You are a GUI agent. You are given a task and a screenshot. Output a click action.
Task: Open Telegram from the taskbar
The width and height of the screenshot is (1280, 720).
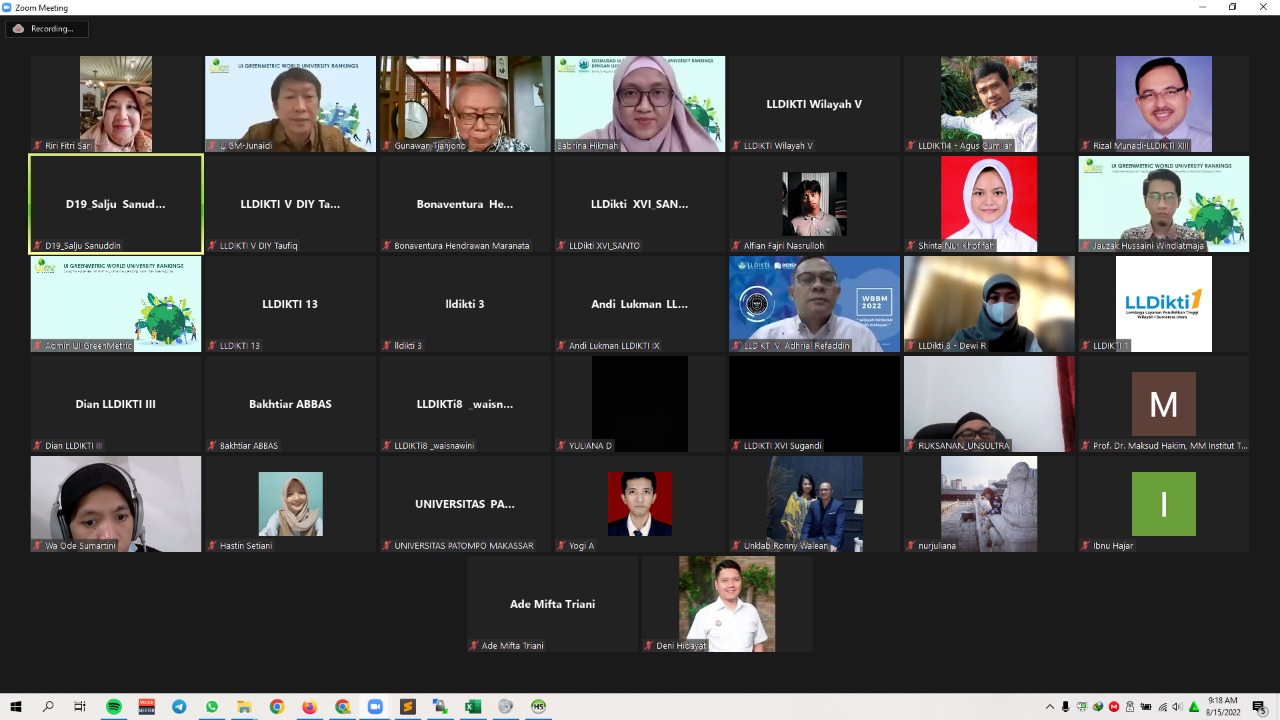(179, 707)
